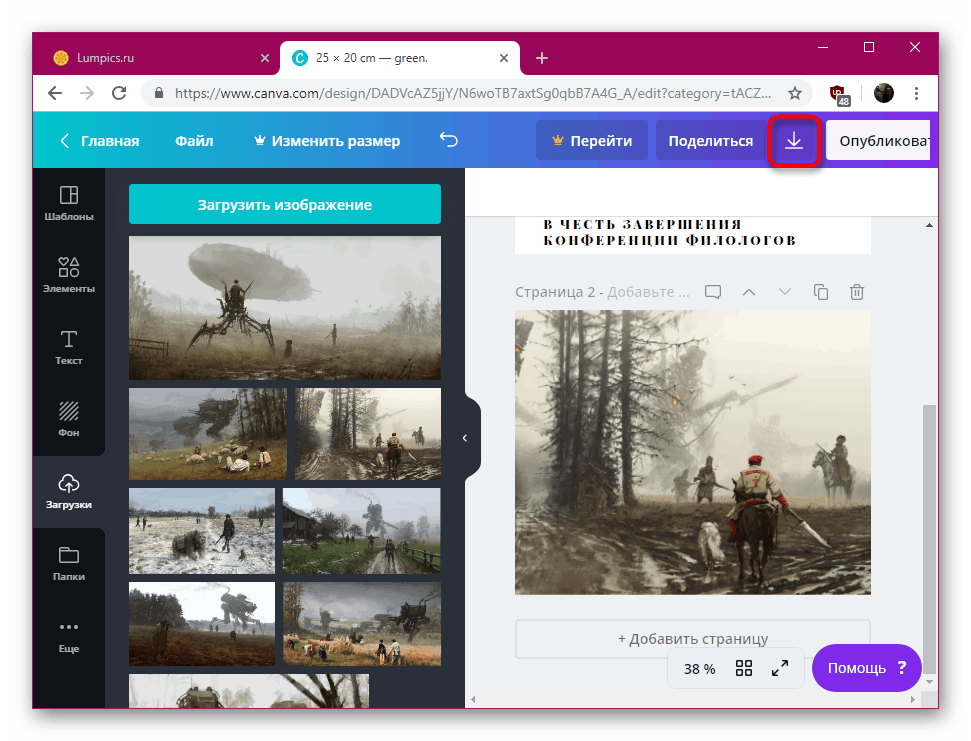The image size is (971, 741).
Task: Select the dark field walking robot thumbnail
Action: click(202, 624)
